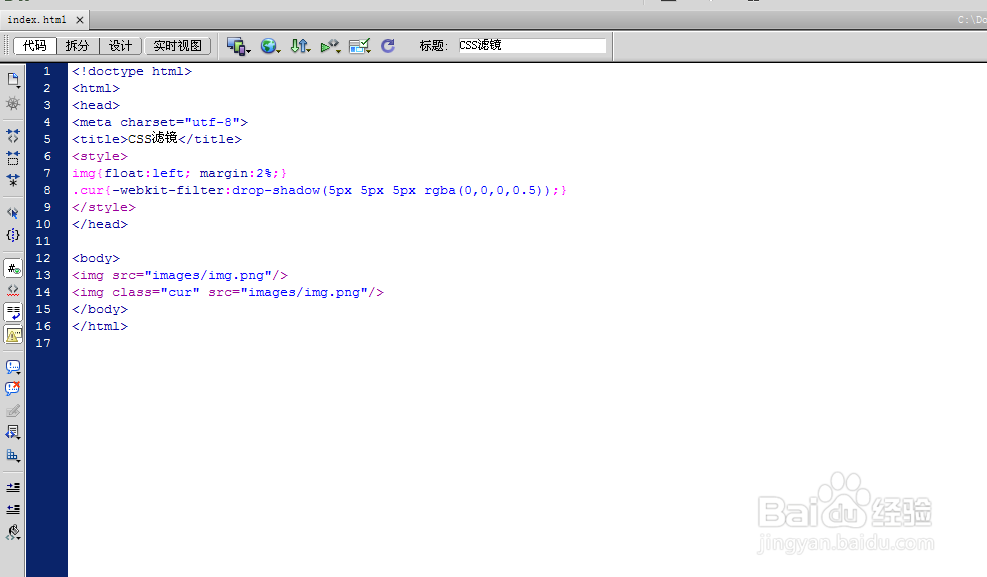Open the multiscreen preview dropdown arrow

click(248, 51)
